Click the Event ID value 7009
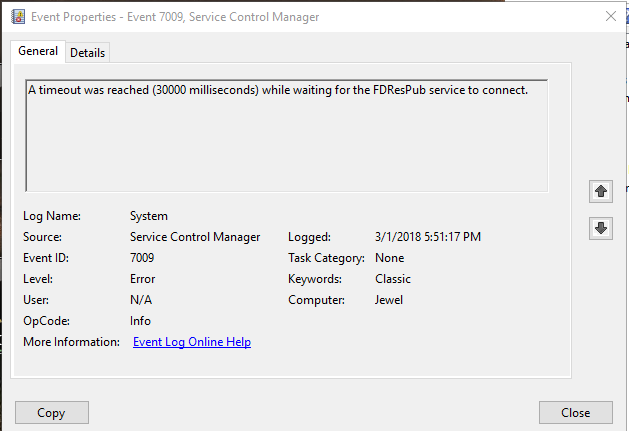Viewport: 629px width, 431px height. click(143, 258)
